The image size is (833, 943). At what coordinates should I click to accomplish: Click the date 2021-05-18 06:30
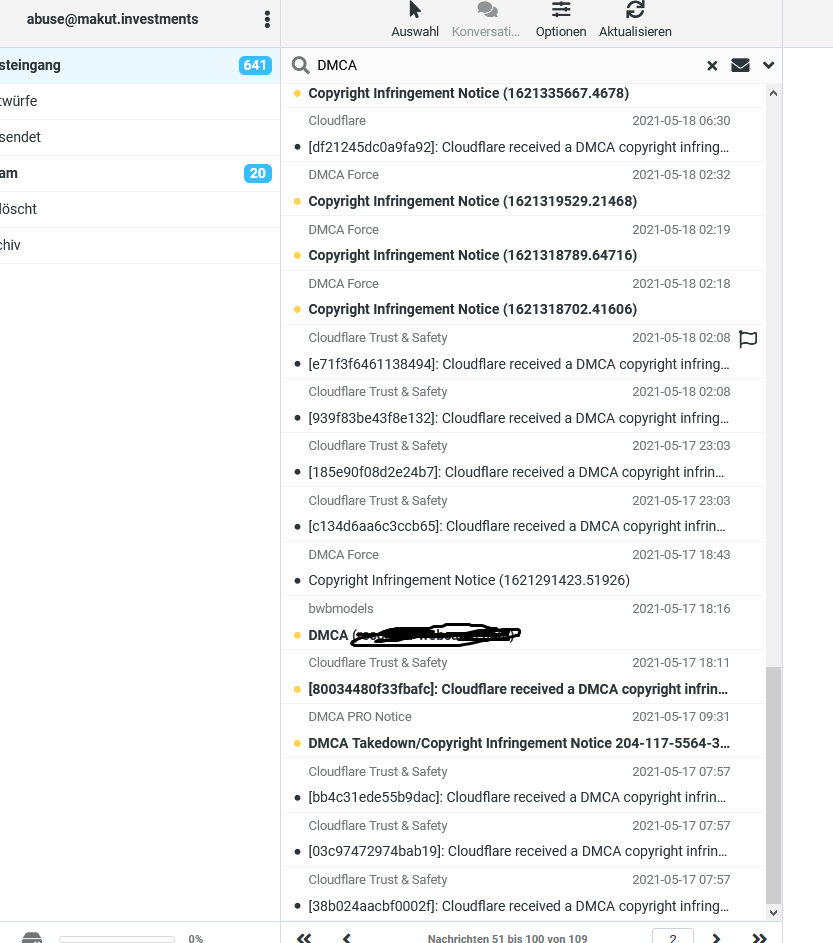pos(681,121)
